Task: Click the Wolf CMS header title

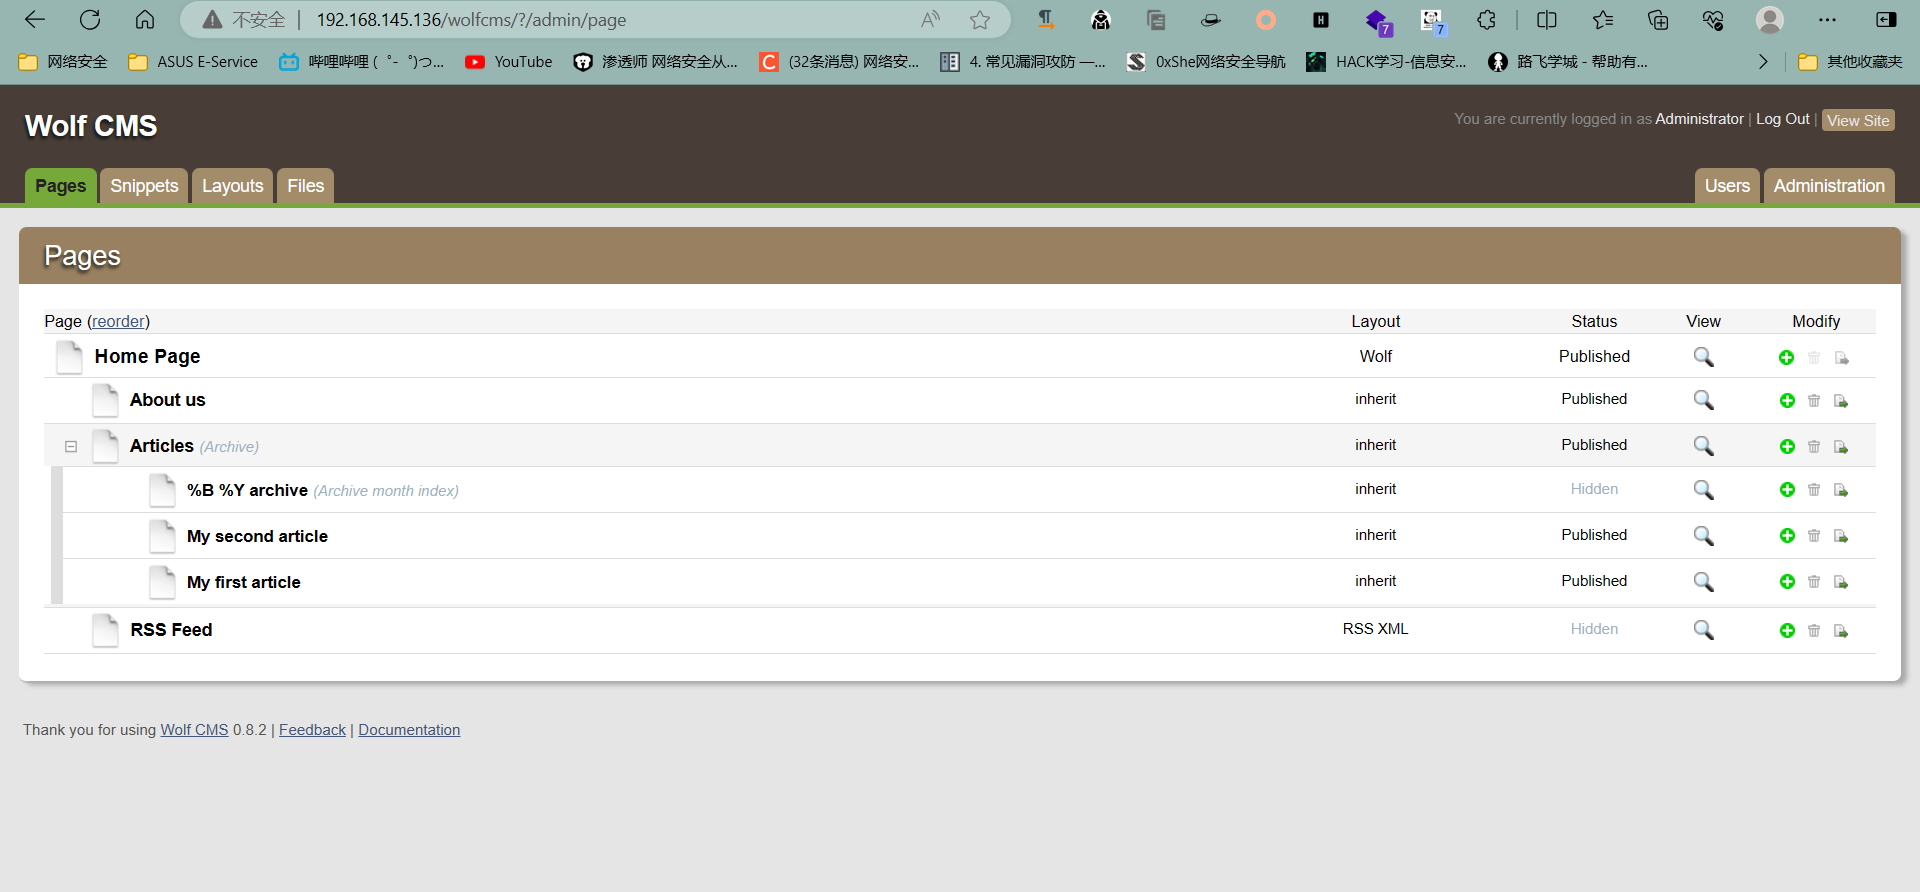Action: [91, 126]
